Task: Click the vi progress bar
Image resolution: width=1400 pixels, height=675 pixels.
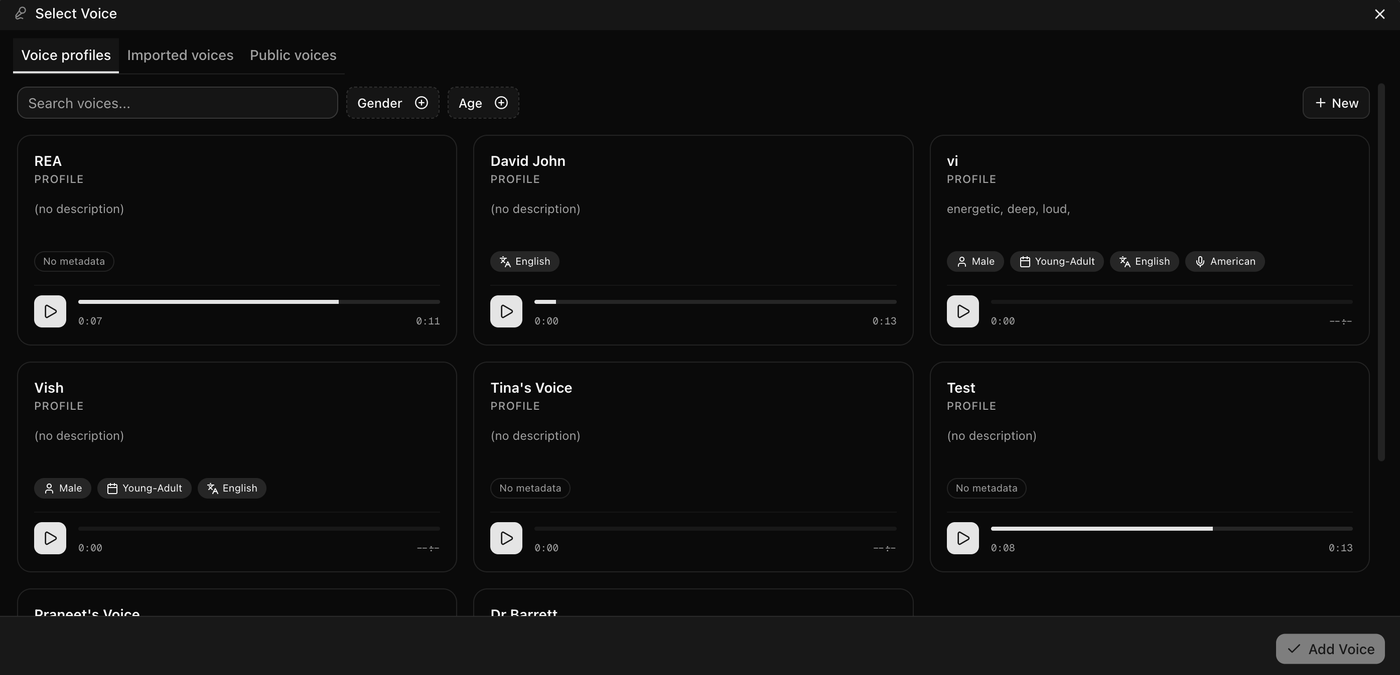Action: pyautogui.click(x=1172, y=302)
